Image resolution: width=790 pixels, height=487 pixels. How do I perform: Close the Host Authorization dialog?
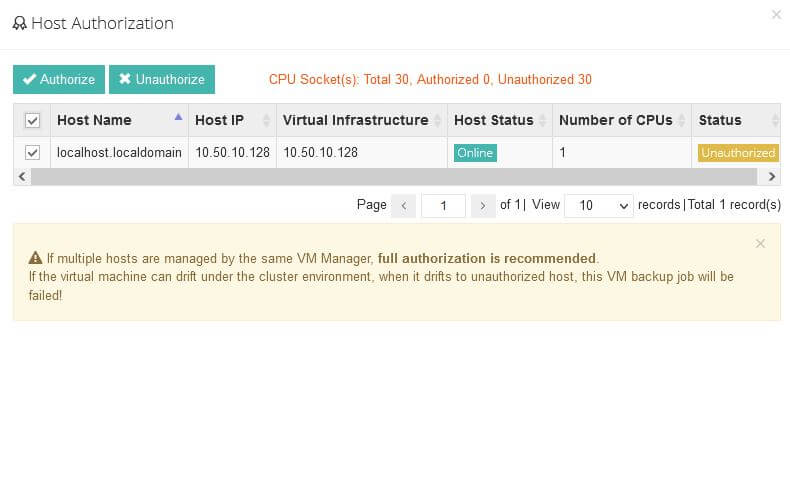776,15
